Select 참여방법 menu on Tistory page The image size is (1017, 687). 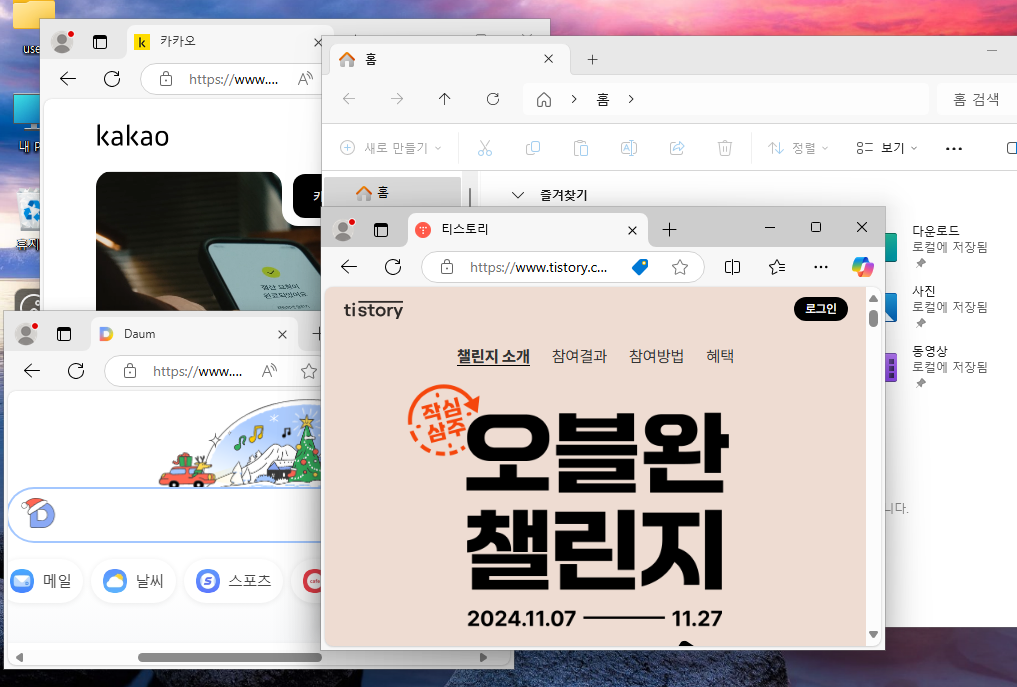[x=656, y=356]
